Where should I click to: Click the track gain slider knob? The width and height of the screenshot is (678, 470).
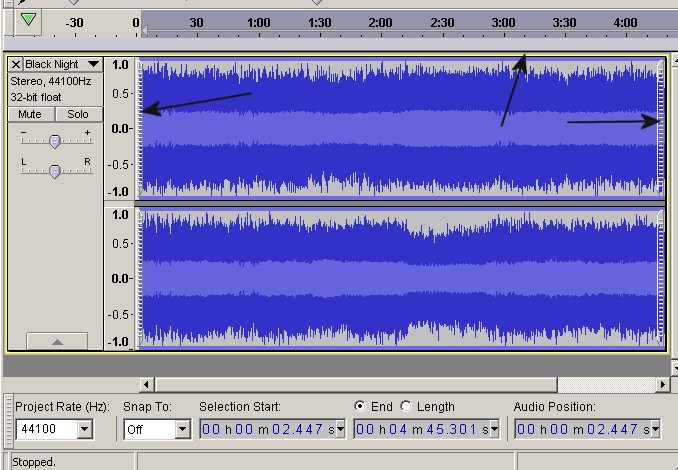(55, 141)
